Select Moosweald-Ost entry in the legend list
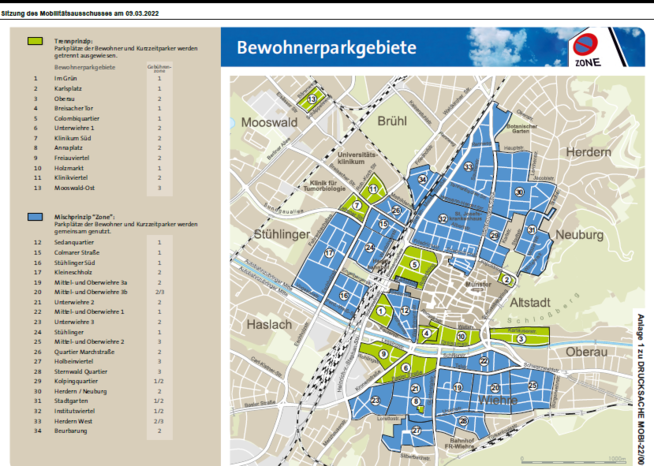This screenshot has width=654, height=466. (x=77, y=187)
